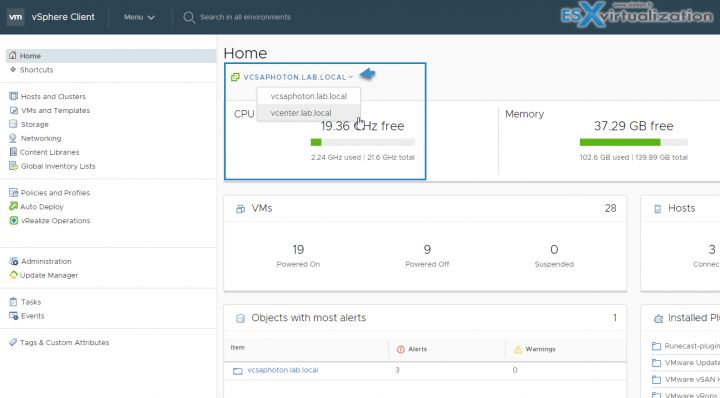The height and width of the screenshot is (398, 720).
Task: Open the Auto Deploy icon
Action: (x=13, y=207)
